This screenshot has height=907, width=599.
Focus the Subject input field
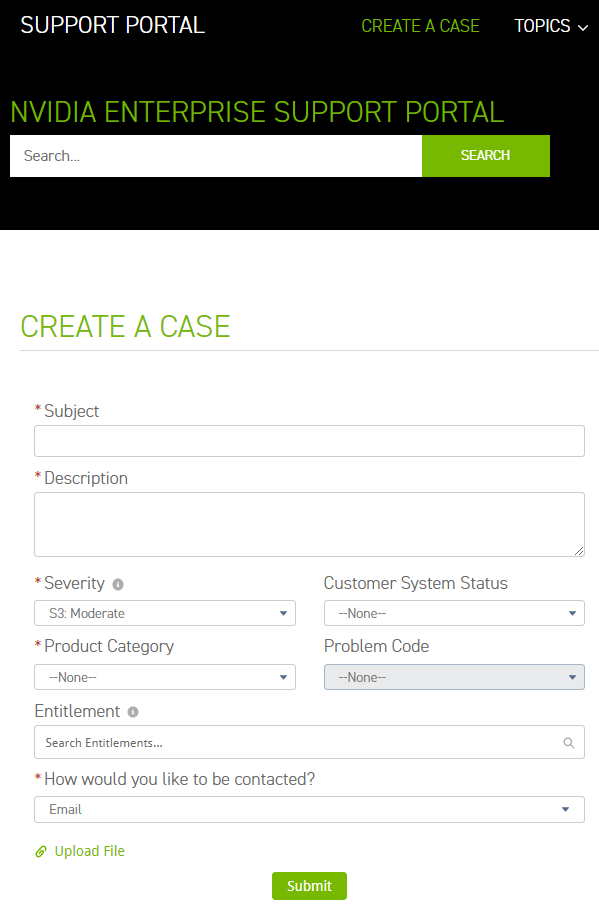[309, 441]
